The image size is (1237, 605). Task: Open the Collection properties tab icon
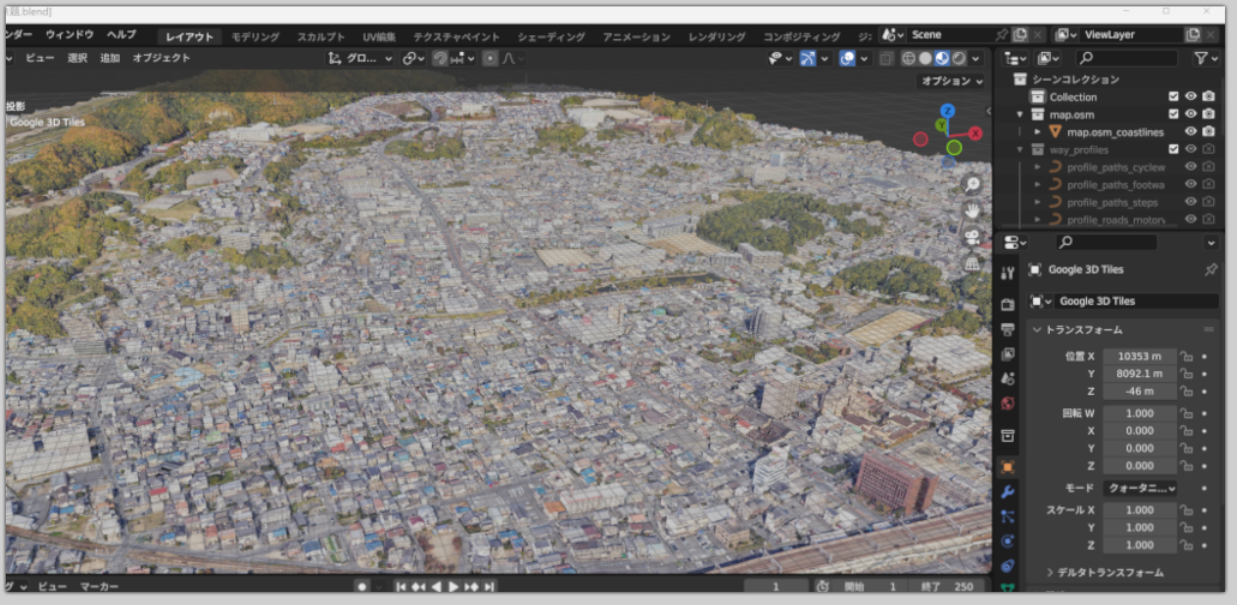(1007, 435)
